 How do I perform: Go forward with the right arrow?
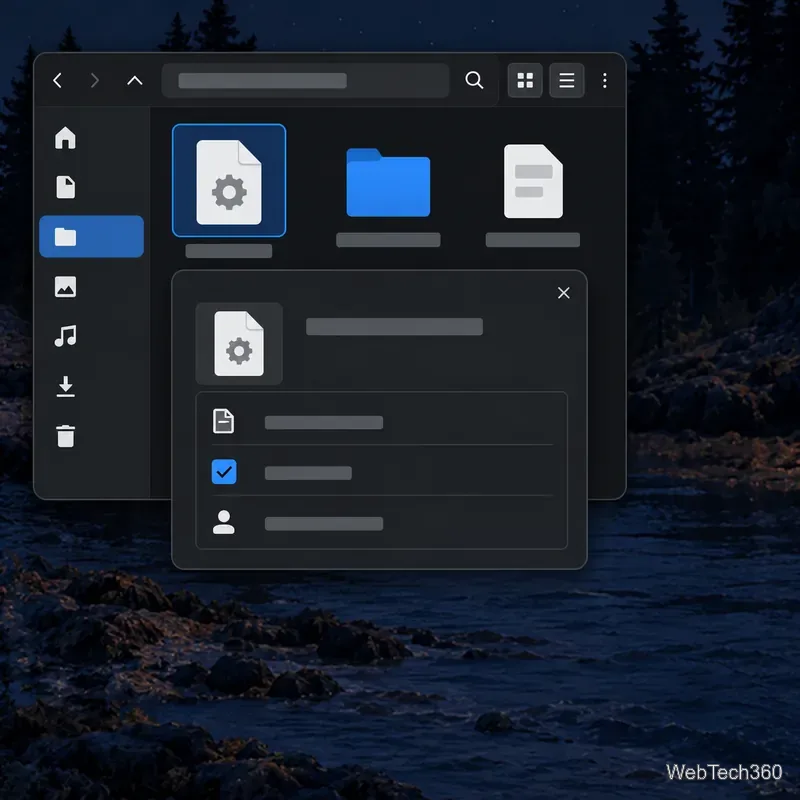(95, 80)
